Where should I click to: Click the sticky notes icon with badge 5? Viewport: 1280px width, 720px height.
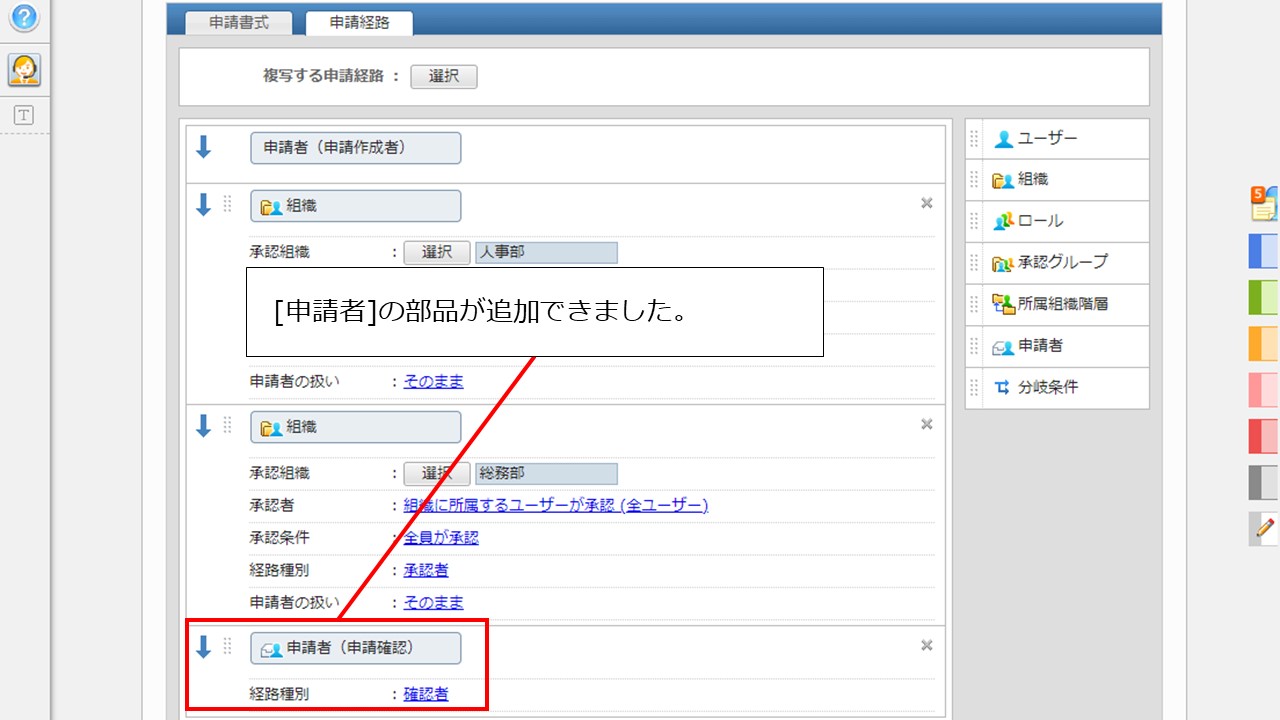tap(1264, 204)
